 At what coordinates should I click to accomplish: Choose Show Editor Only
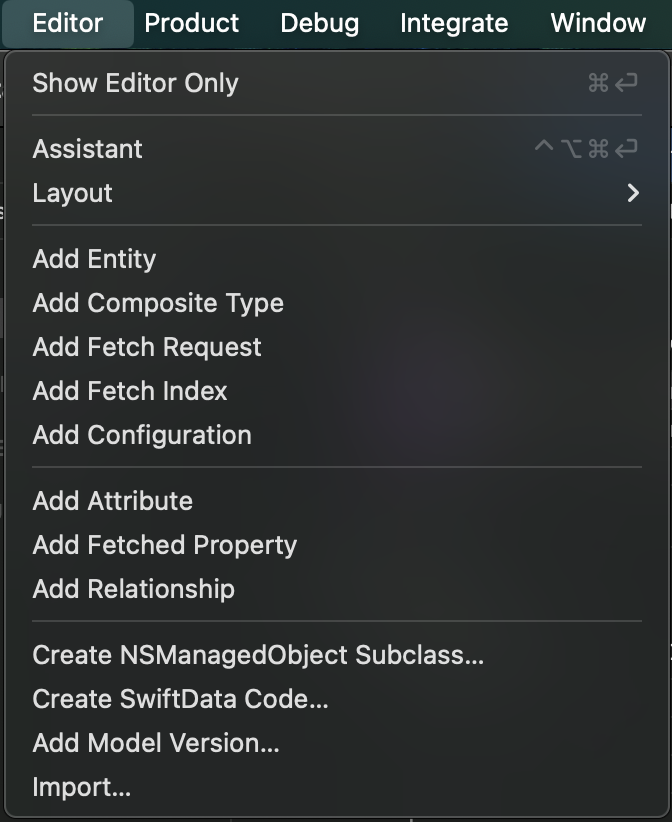(337, 83)
